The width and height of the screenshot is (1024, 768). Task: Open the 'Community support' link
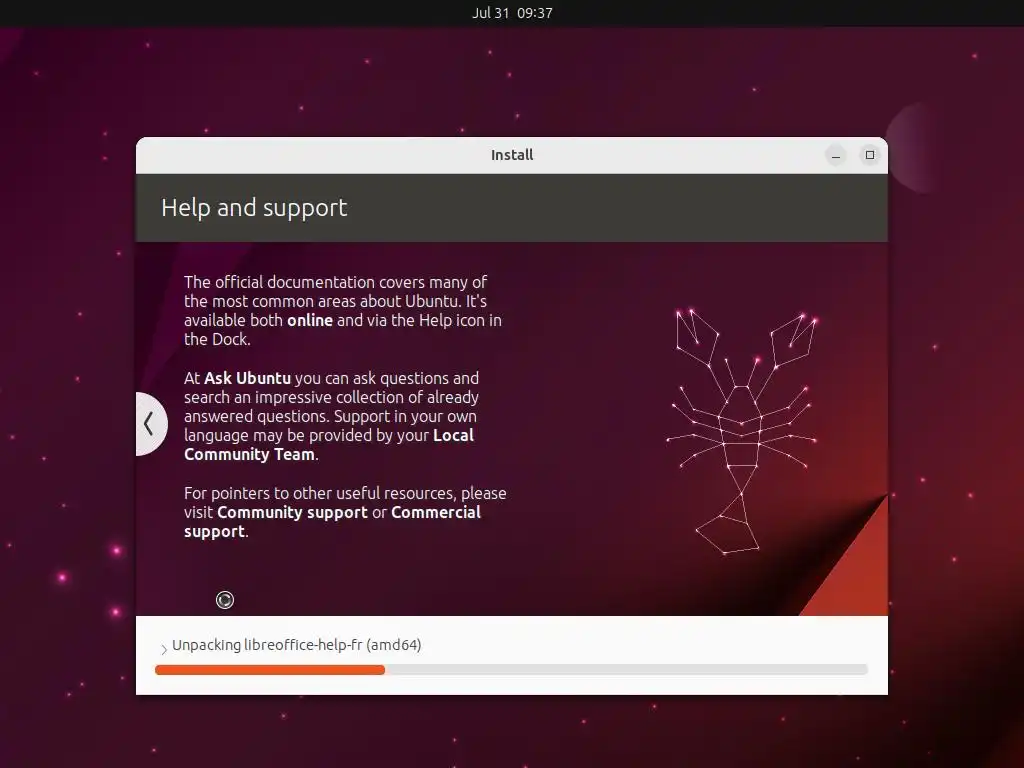tap(293, 513)
